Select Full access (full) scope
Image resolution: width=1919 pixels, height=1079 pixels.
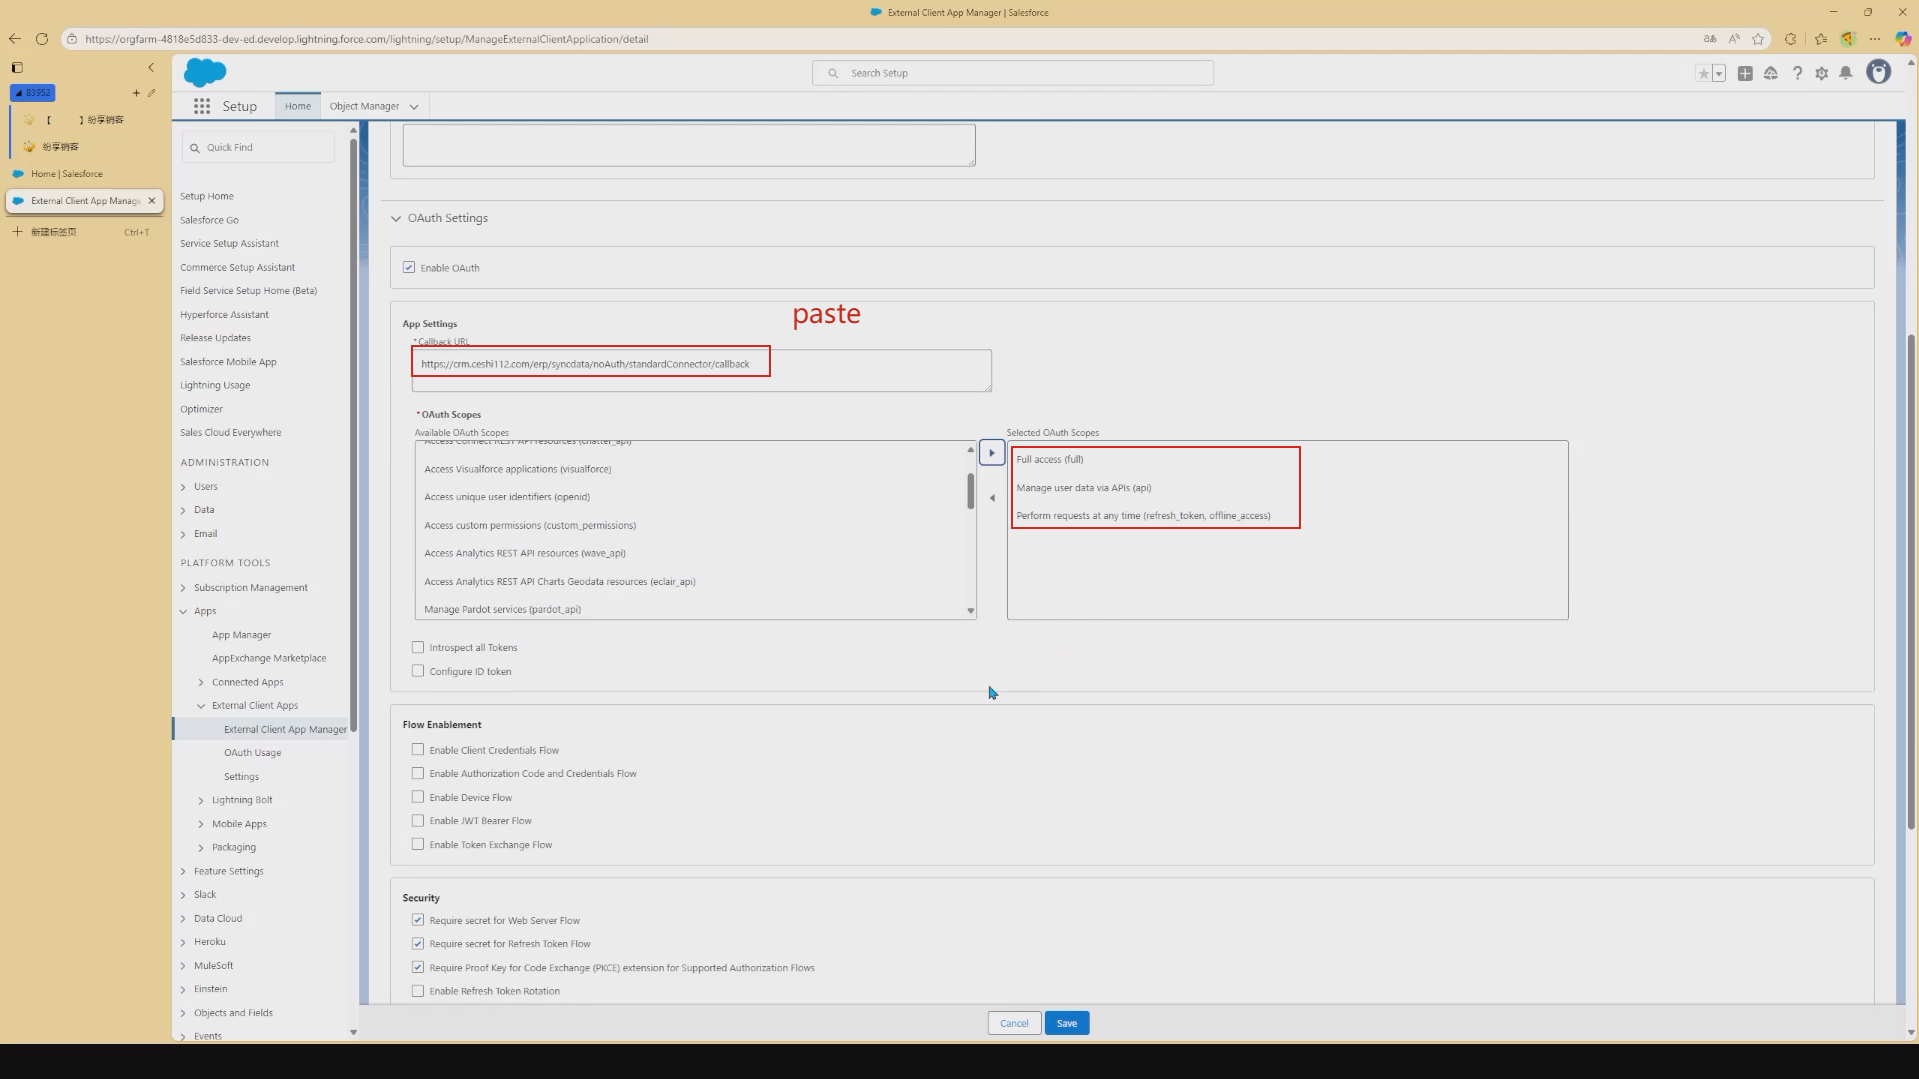point(1050,459)
